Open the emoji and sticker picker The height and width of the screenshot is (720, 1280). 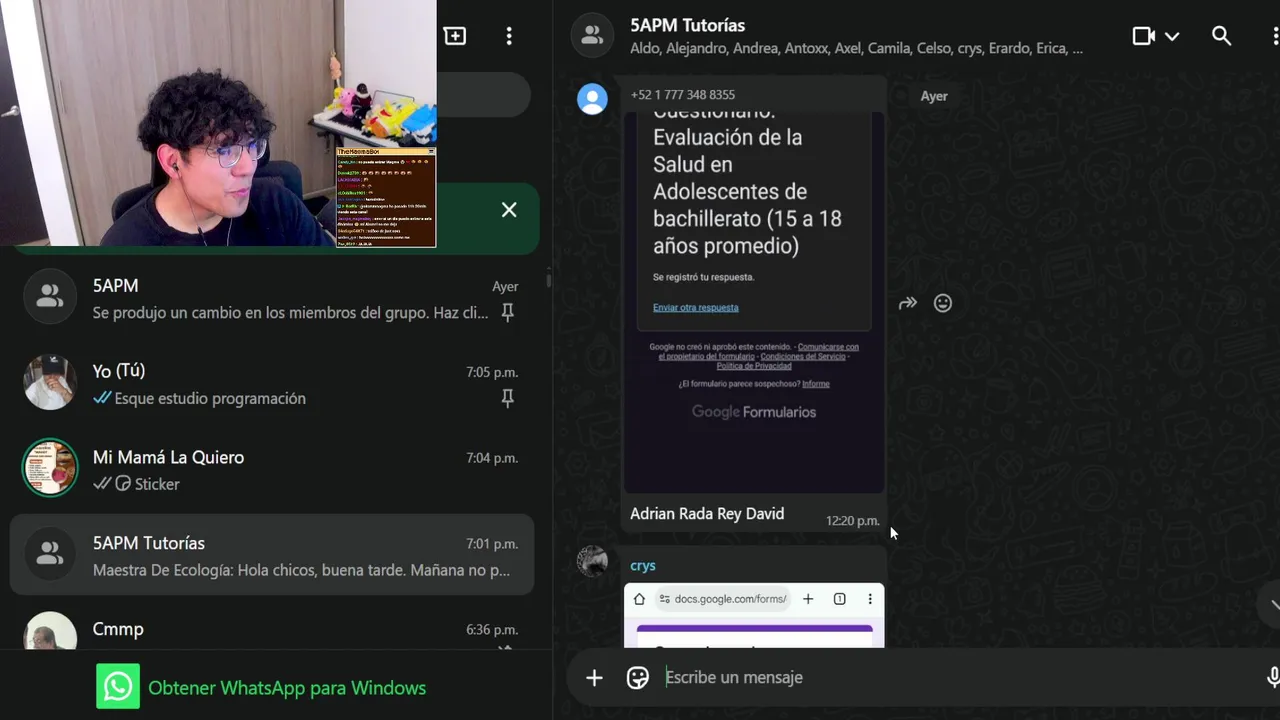pyautogui.click(x=638, y=678)
